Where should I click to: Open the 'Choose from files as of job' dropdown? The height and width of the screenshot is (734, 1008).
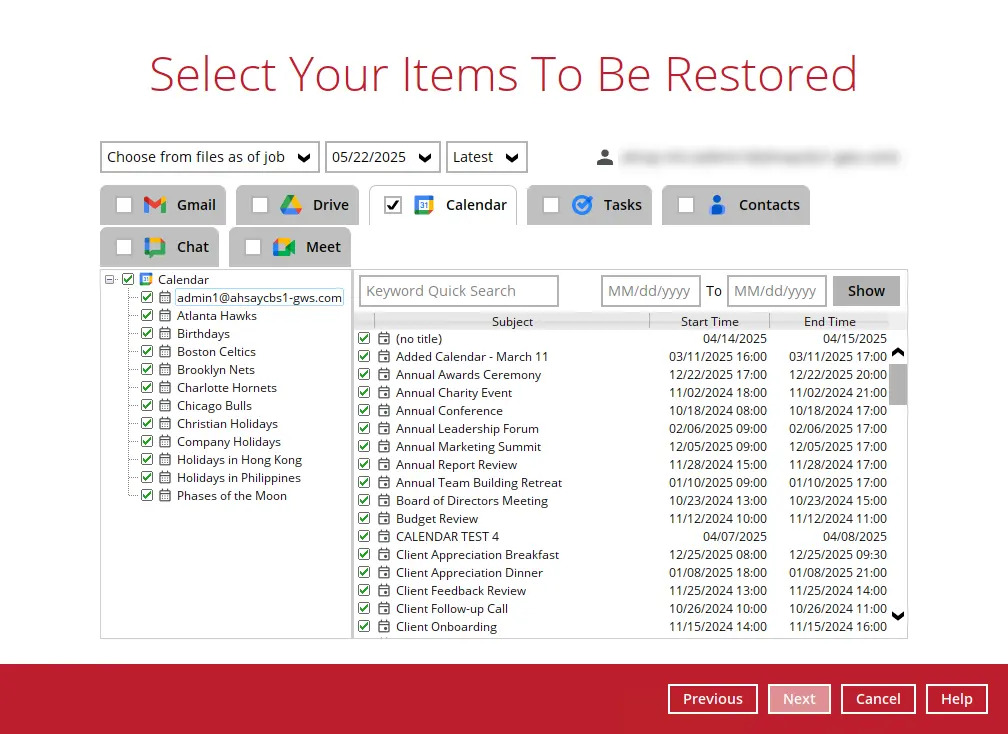click(x=209, y=157)
